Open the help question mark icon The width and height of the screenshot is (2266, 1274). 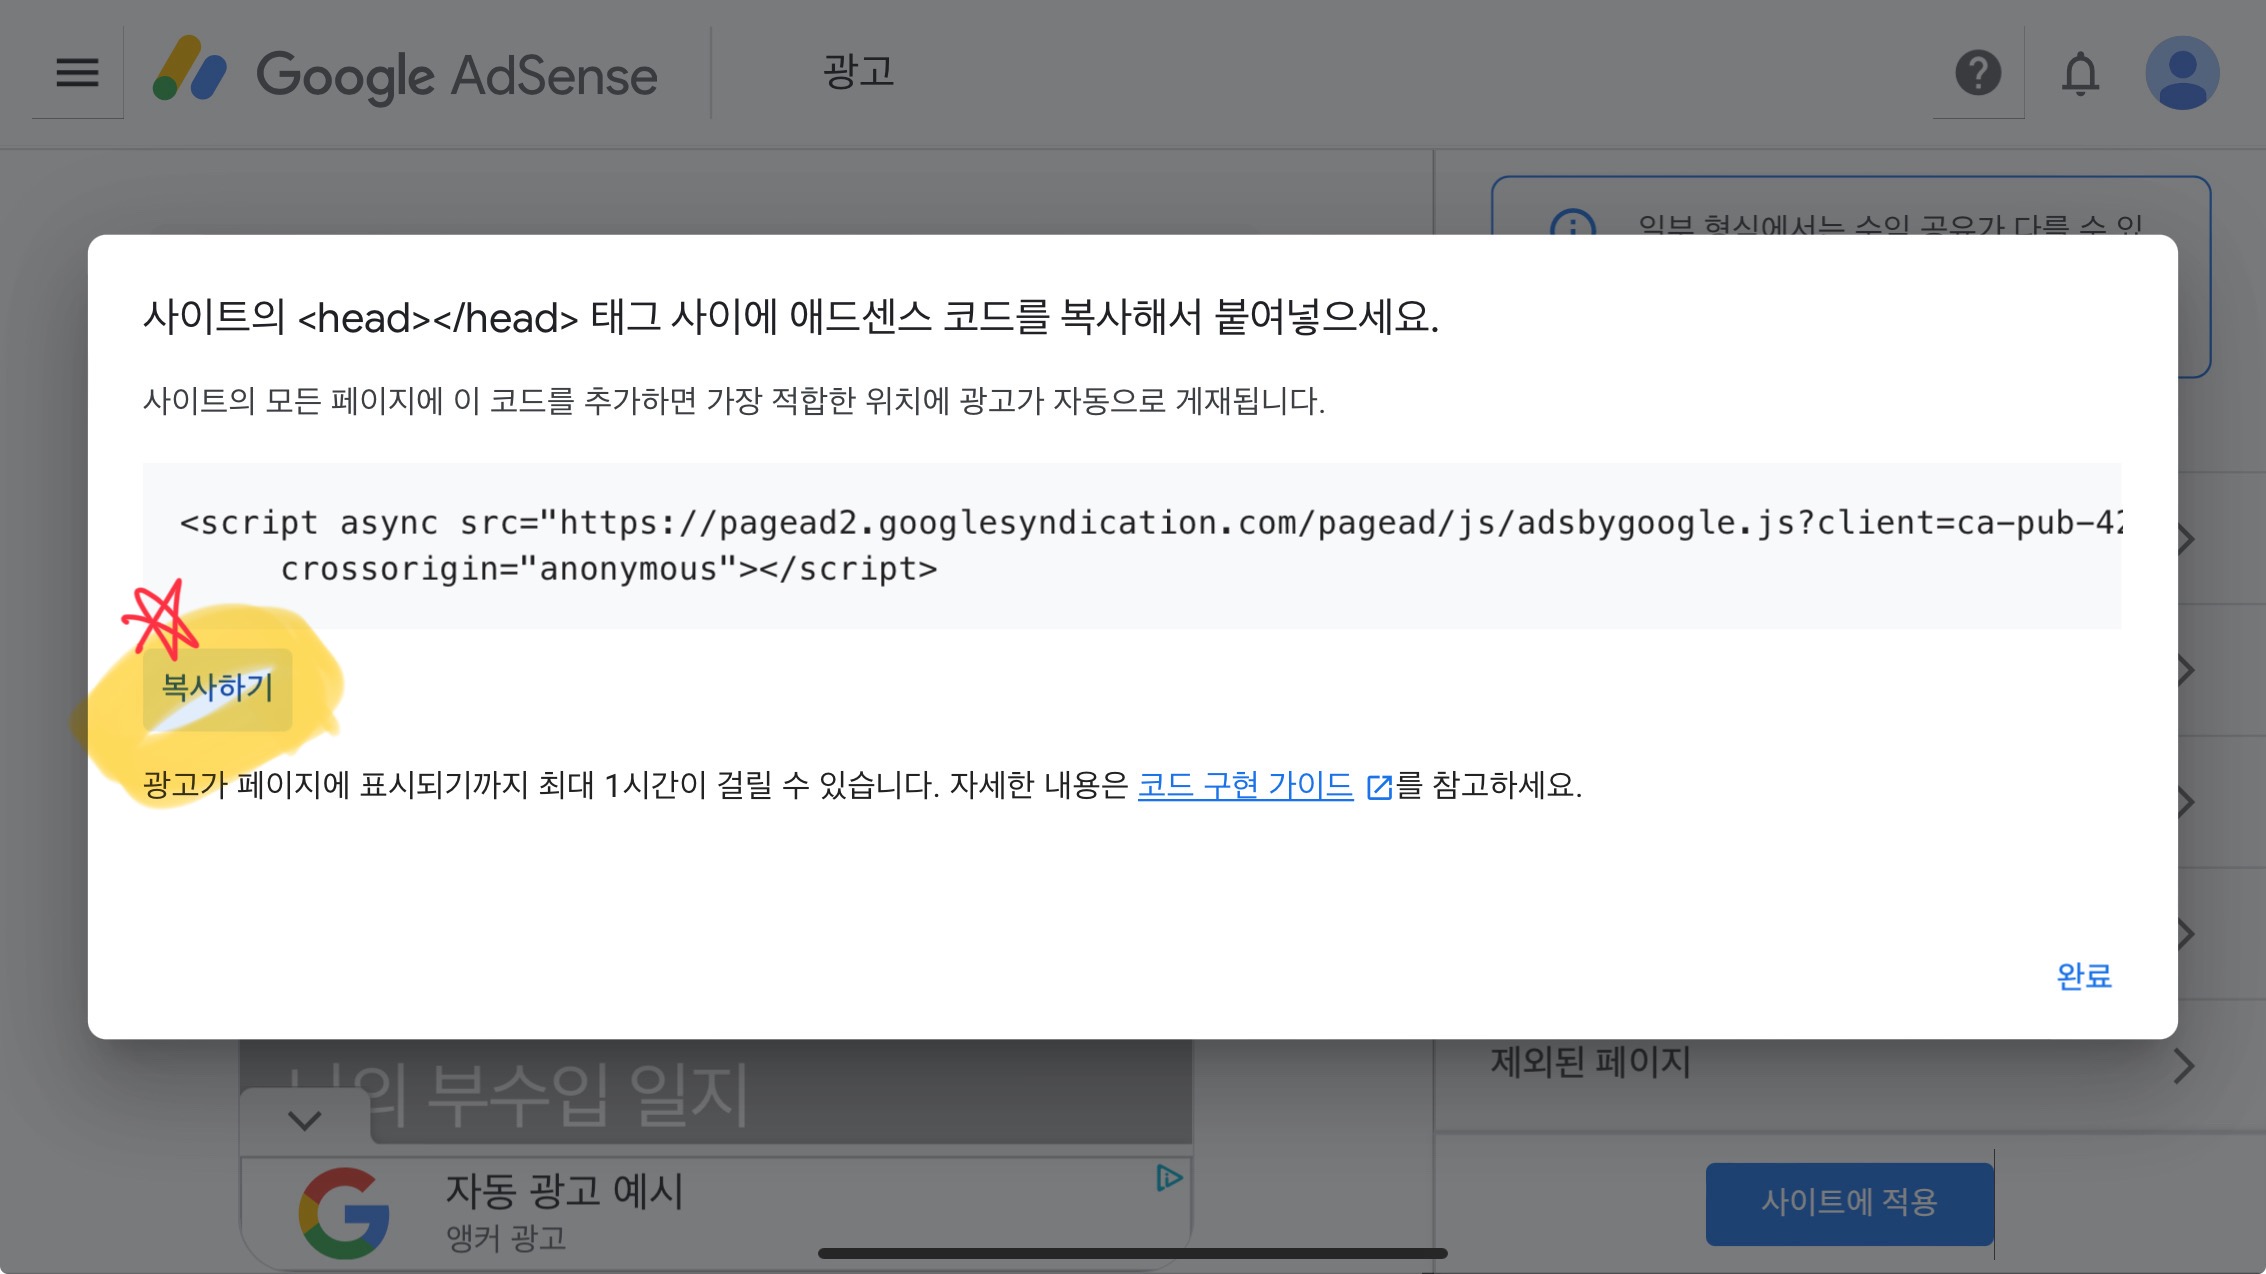tap(1978, 73)
